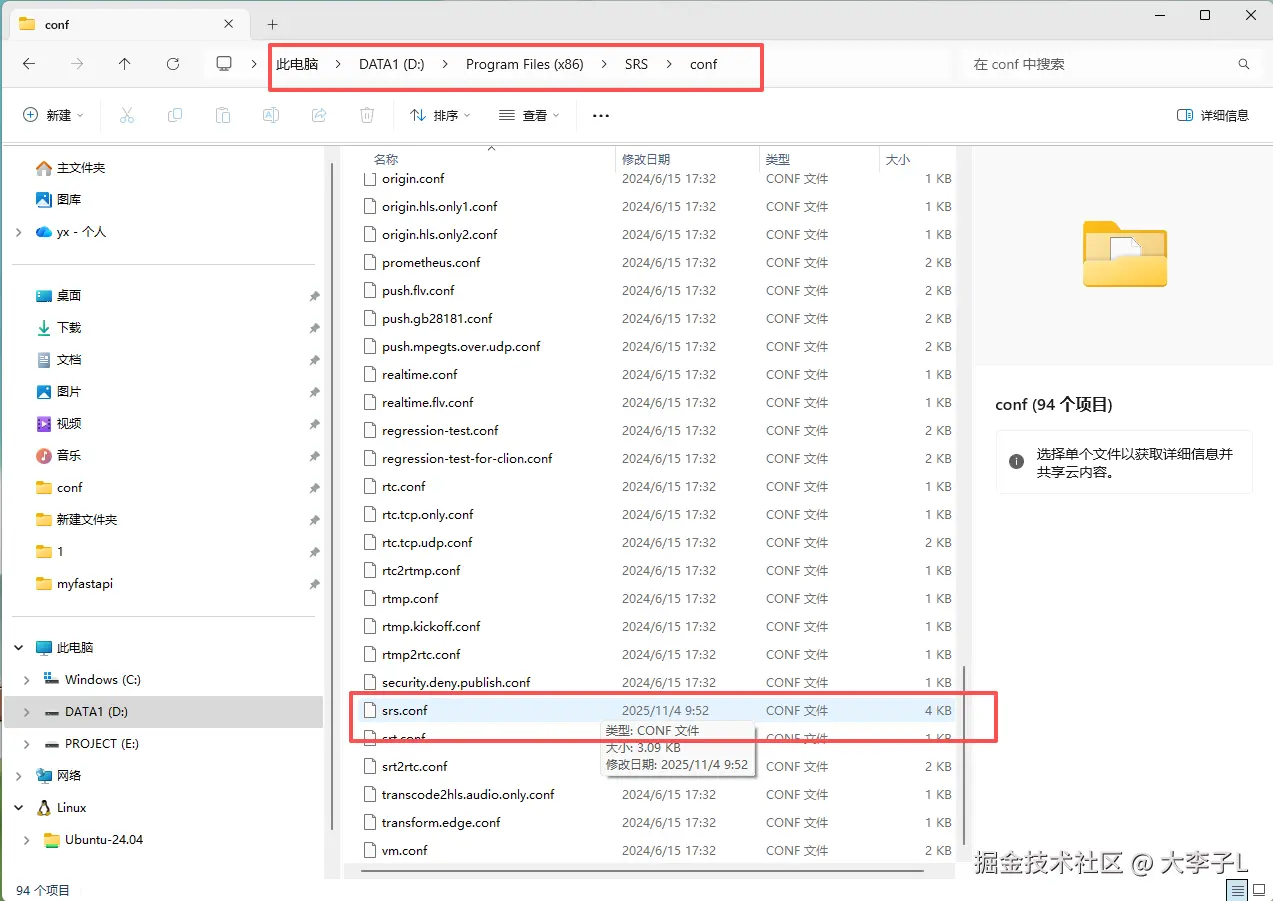Open 排序 (Sort) dropdown
Screen dimensions: 1273x901
(x=440, y=115)
